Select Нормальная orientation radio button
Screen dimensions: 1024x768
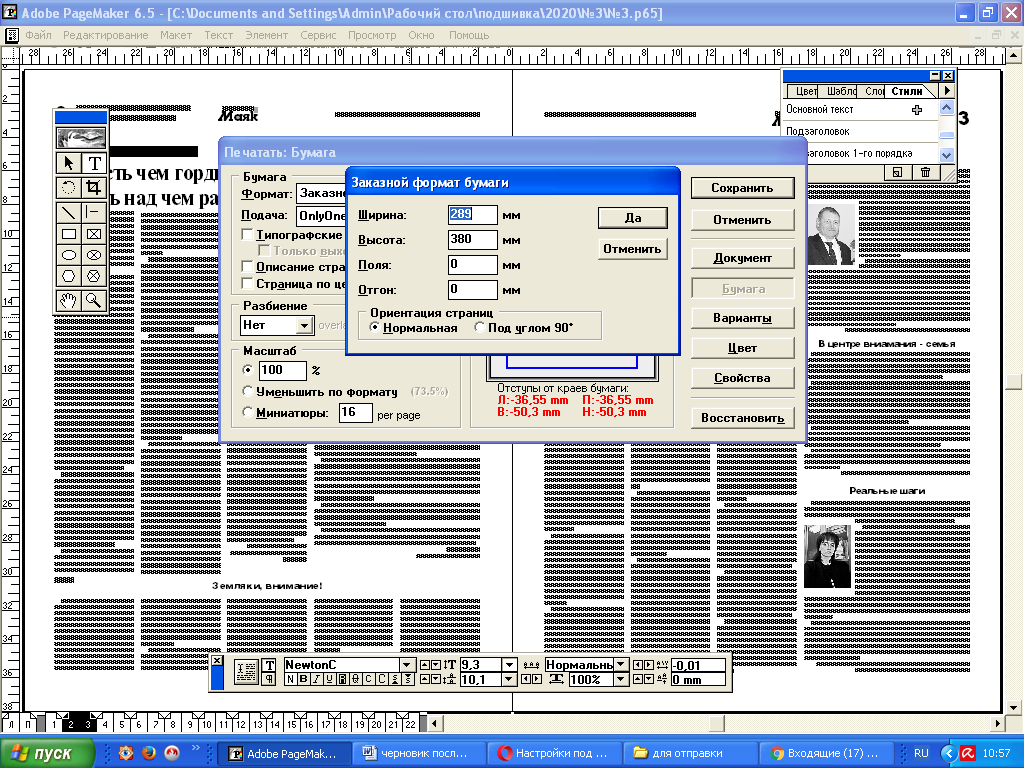pos(374,327)
